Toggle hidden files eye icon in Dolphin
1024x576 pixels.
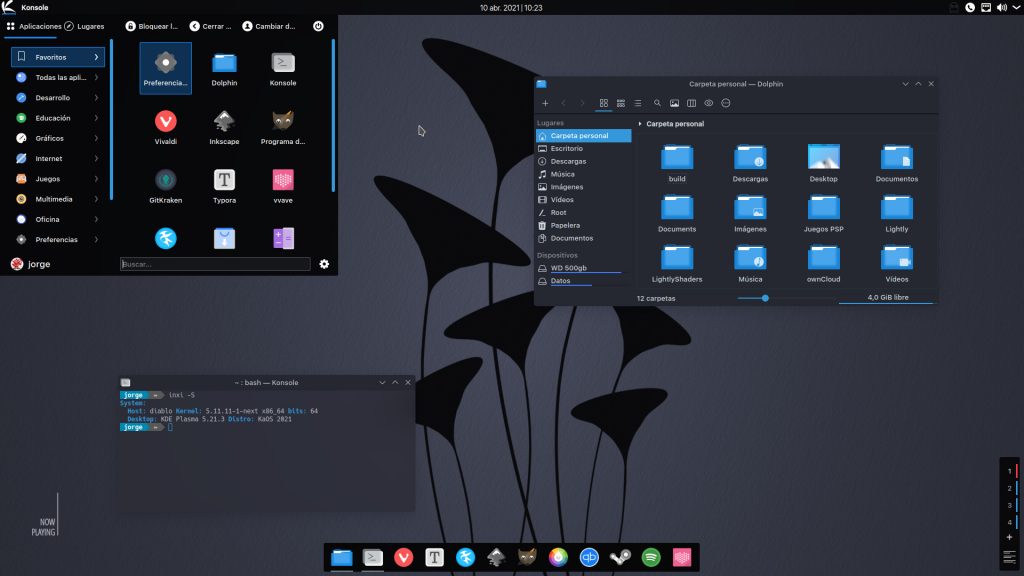(708, 103)
